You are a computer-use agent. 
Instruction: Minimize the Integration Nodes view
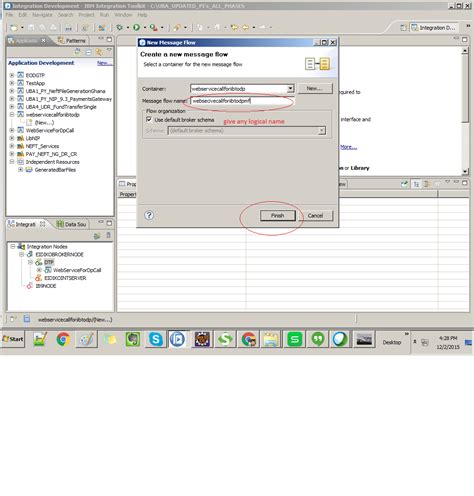[101, 223]
